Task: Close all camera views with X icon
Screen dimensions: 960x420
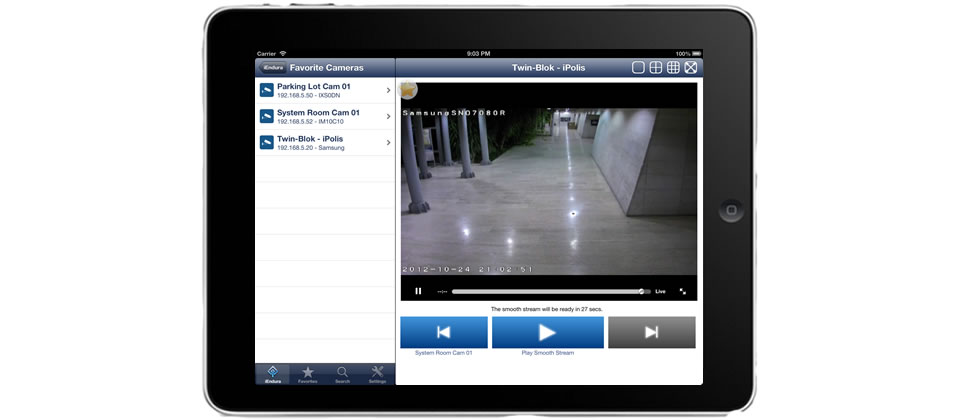Action: click(x=691, y=68)
